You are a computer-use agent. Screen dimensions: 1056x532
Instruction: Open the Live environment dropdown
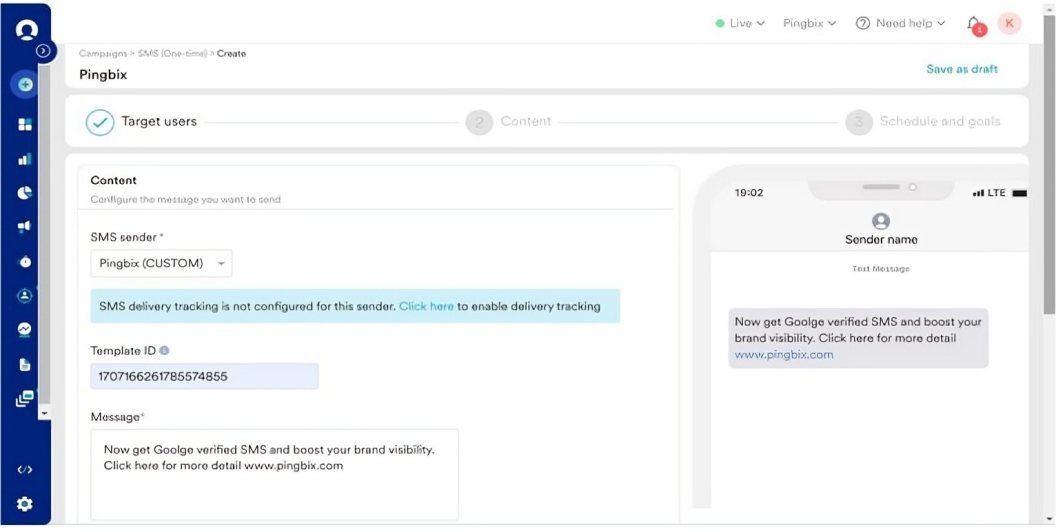[x=740, y=23]
